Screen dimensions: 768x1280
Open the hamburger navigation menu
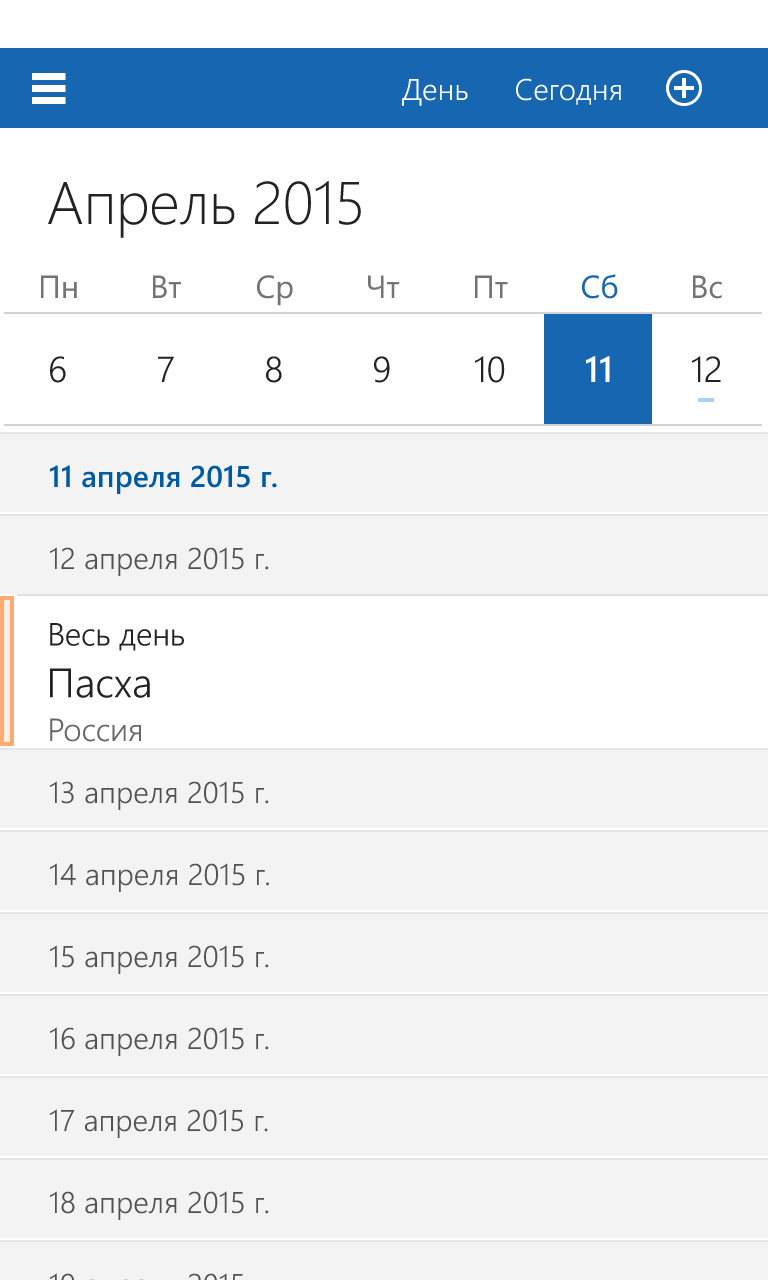[x=49, y=89]
